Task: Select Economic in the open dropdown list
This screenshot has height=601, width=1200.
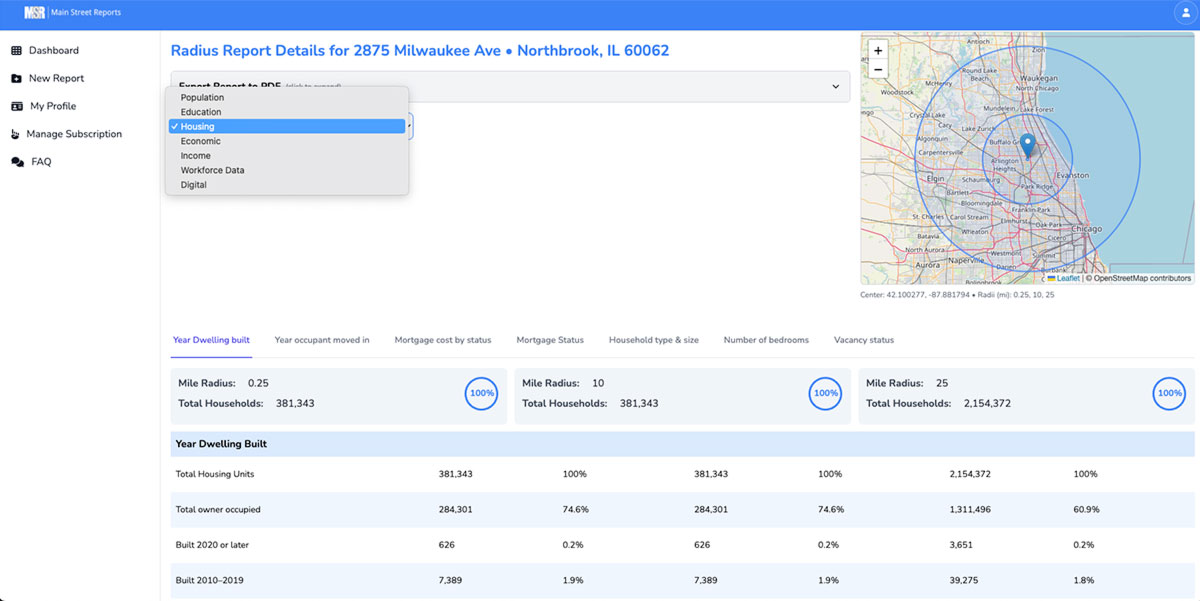Action: click(199, 140)
